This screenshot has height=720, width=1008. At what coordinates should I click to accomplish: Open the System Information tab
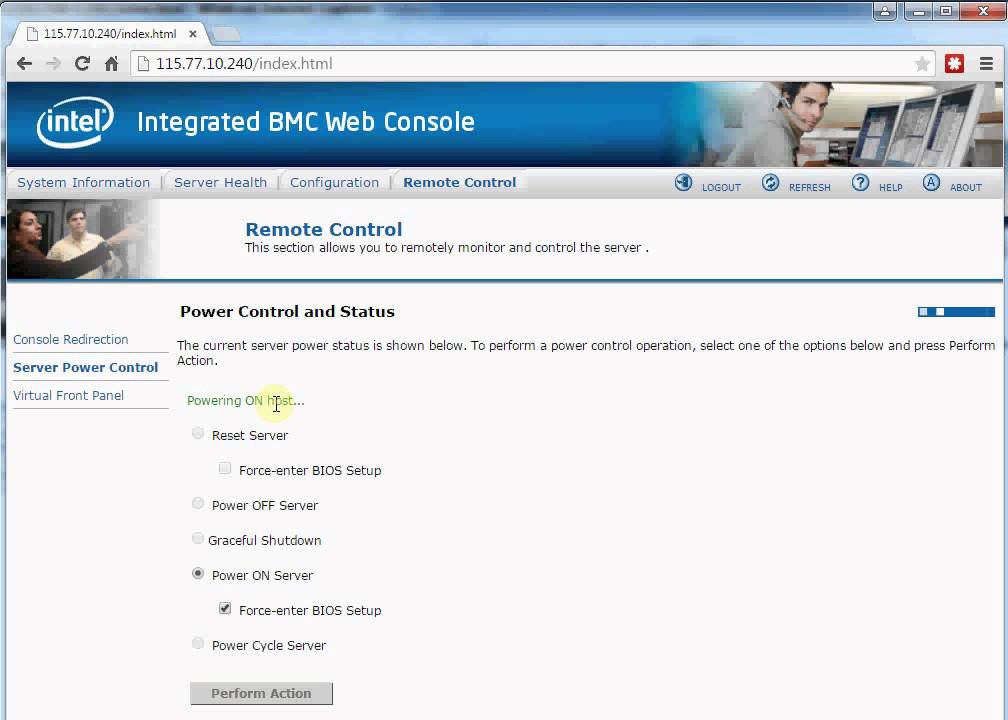tap(84, 183)
